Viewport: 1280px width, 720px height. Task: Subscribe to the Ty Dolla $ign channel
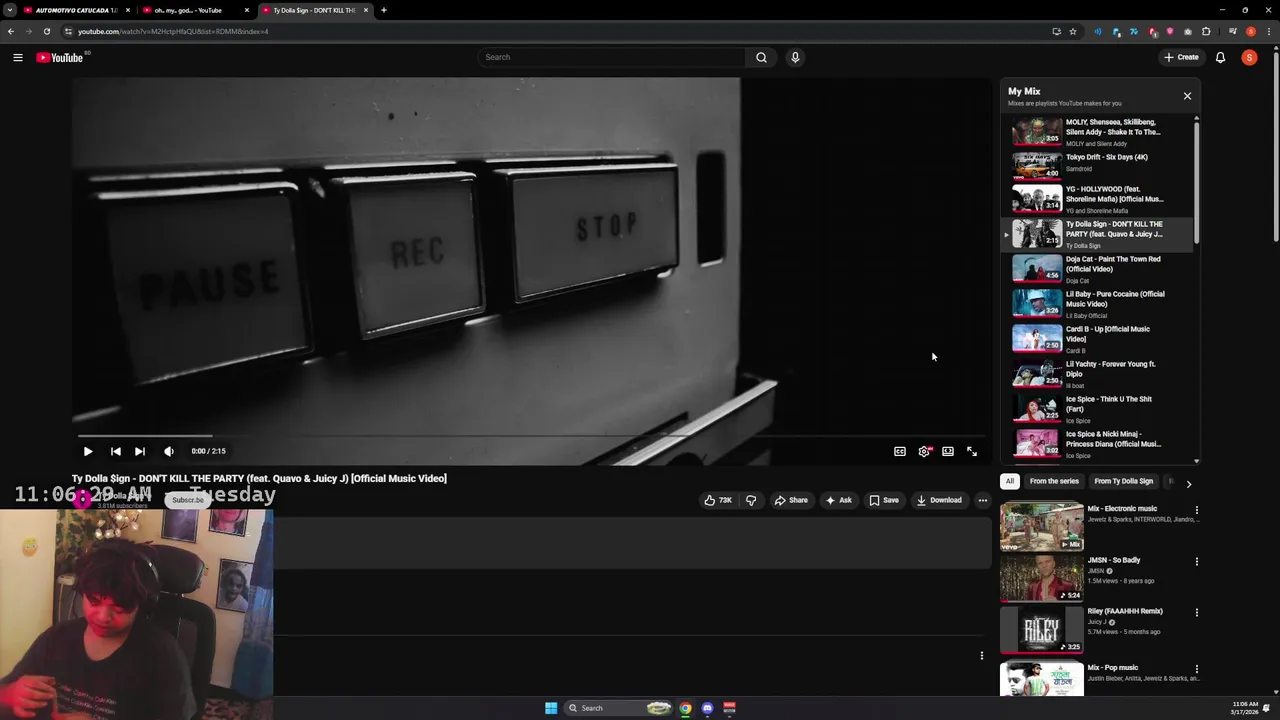187,500
